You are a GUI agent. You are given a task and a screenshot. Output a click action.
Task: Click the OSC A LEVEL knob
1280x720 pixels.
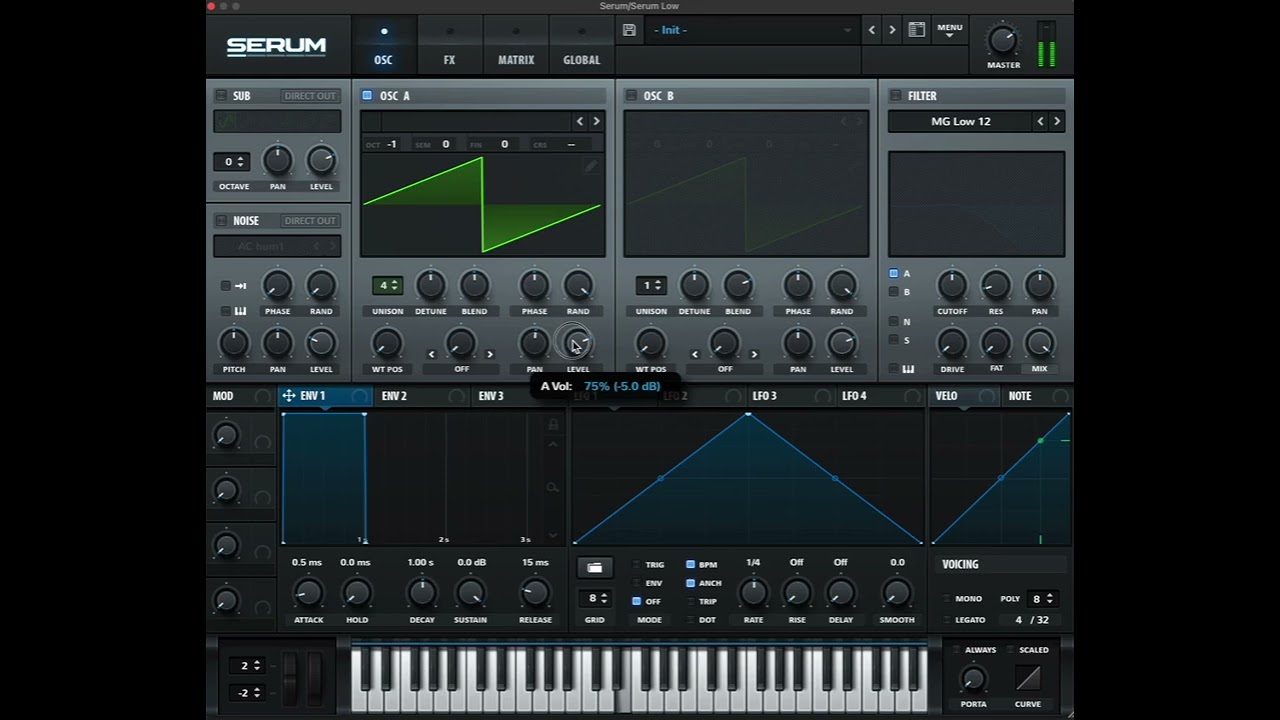578,344
